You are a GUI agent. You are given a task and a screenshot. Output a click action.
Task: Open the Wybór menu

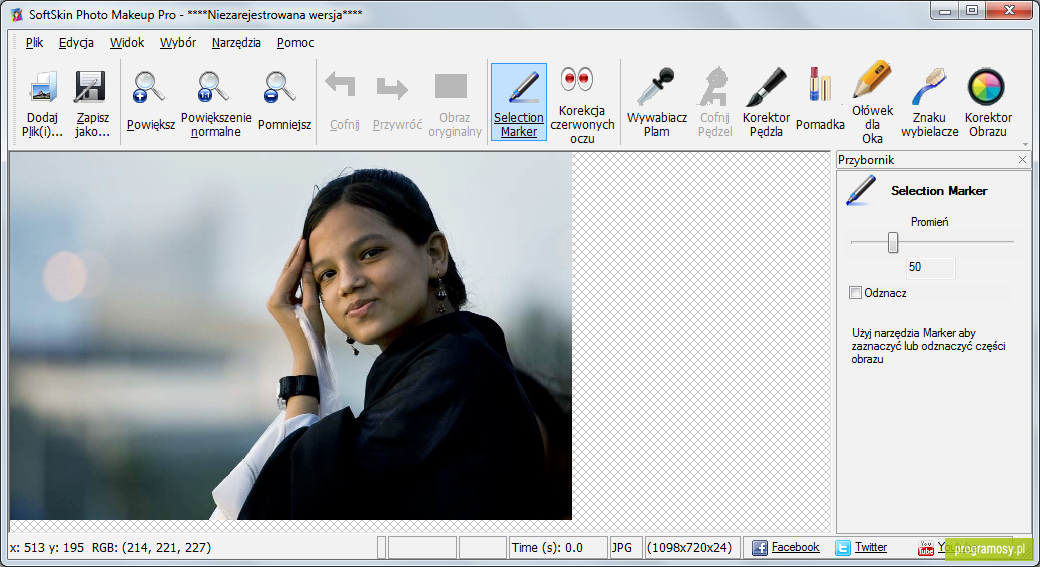(178, 42)
